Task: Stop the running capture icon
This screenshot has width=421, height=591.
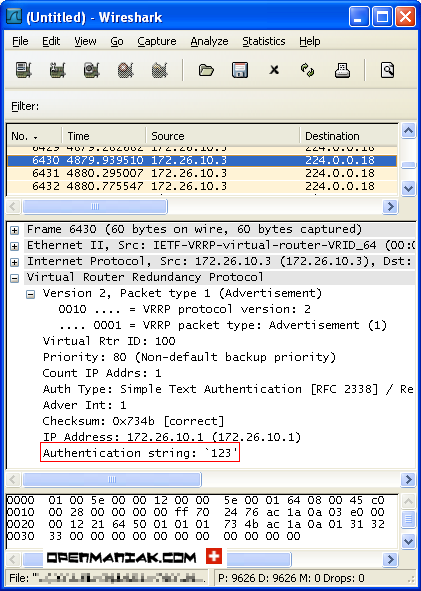Action: (126, 70)
